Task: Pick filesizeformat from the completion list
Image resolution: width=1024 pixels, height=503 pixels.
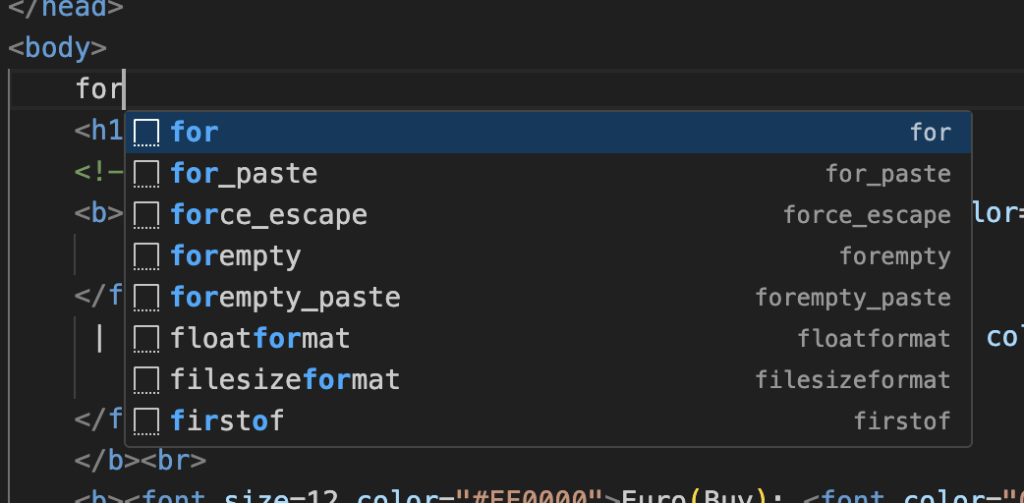Action: point(285,380)
